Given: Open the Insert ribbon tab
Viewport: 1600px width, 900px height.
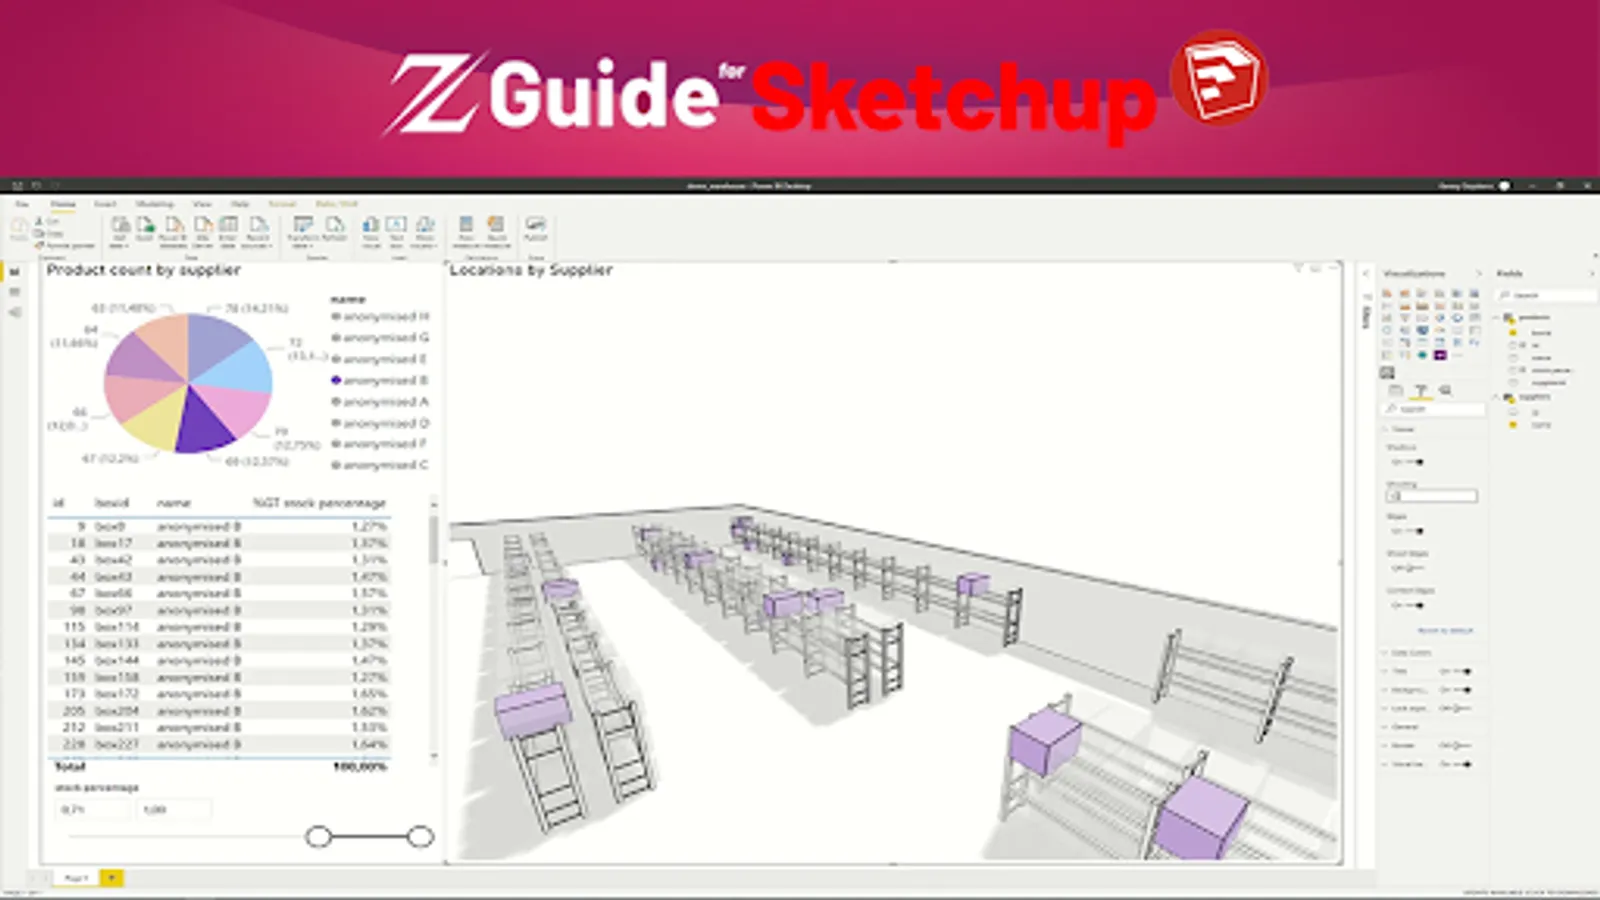Looking at the screenshot, I should (105, 204).
